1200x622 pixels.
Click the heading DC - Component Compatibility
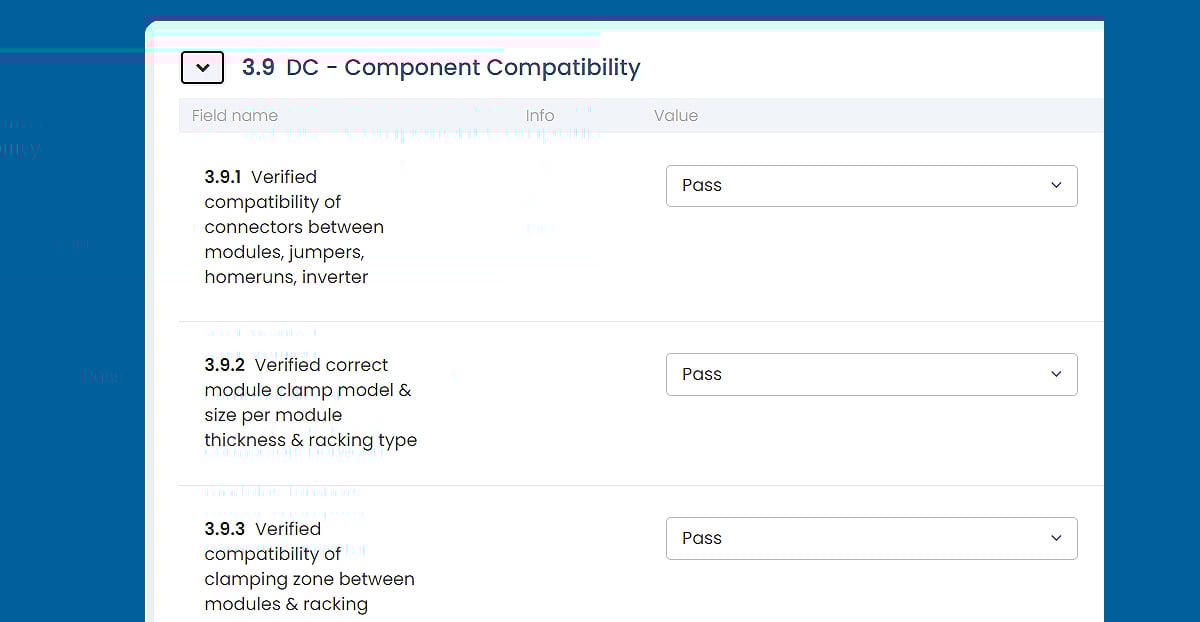[x=462, y=67]
